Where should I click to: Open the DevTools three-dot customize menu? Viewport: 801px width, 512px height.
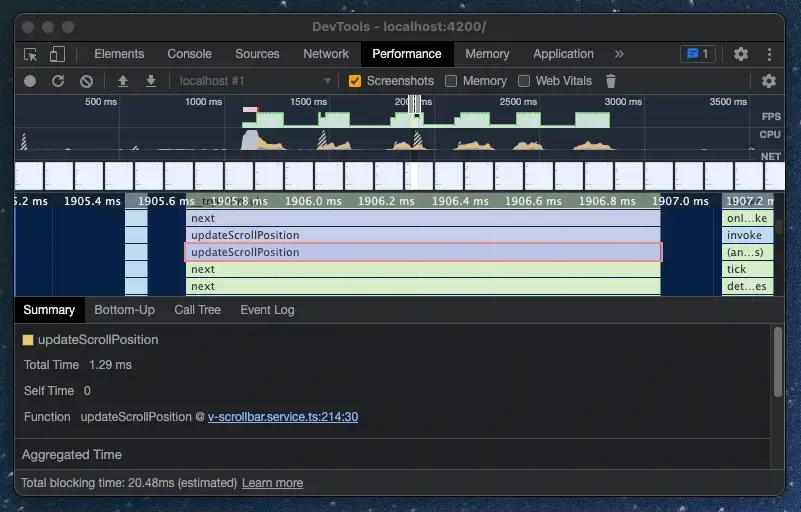[x=769, y=54]
